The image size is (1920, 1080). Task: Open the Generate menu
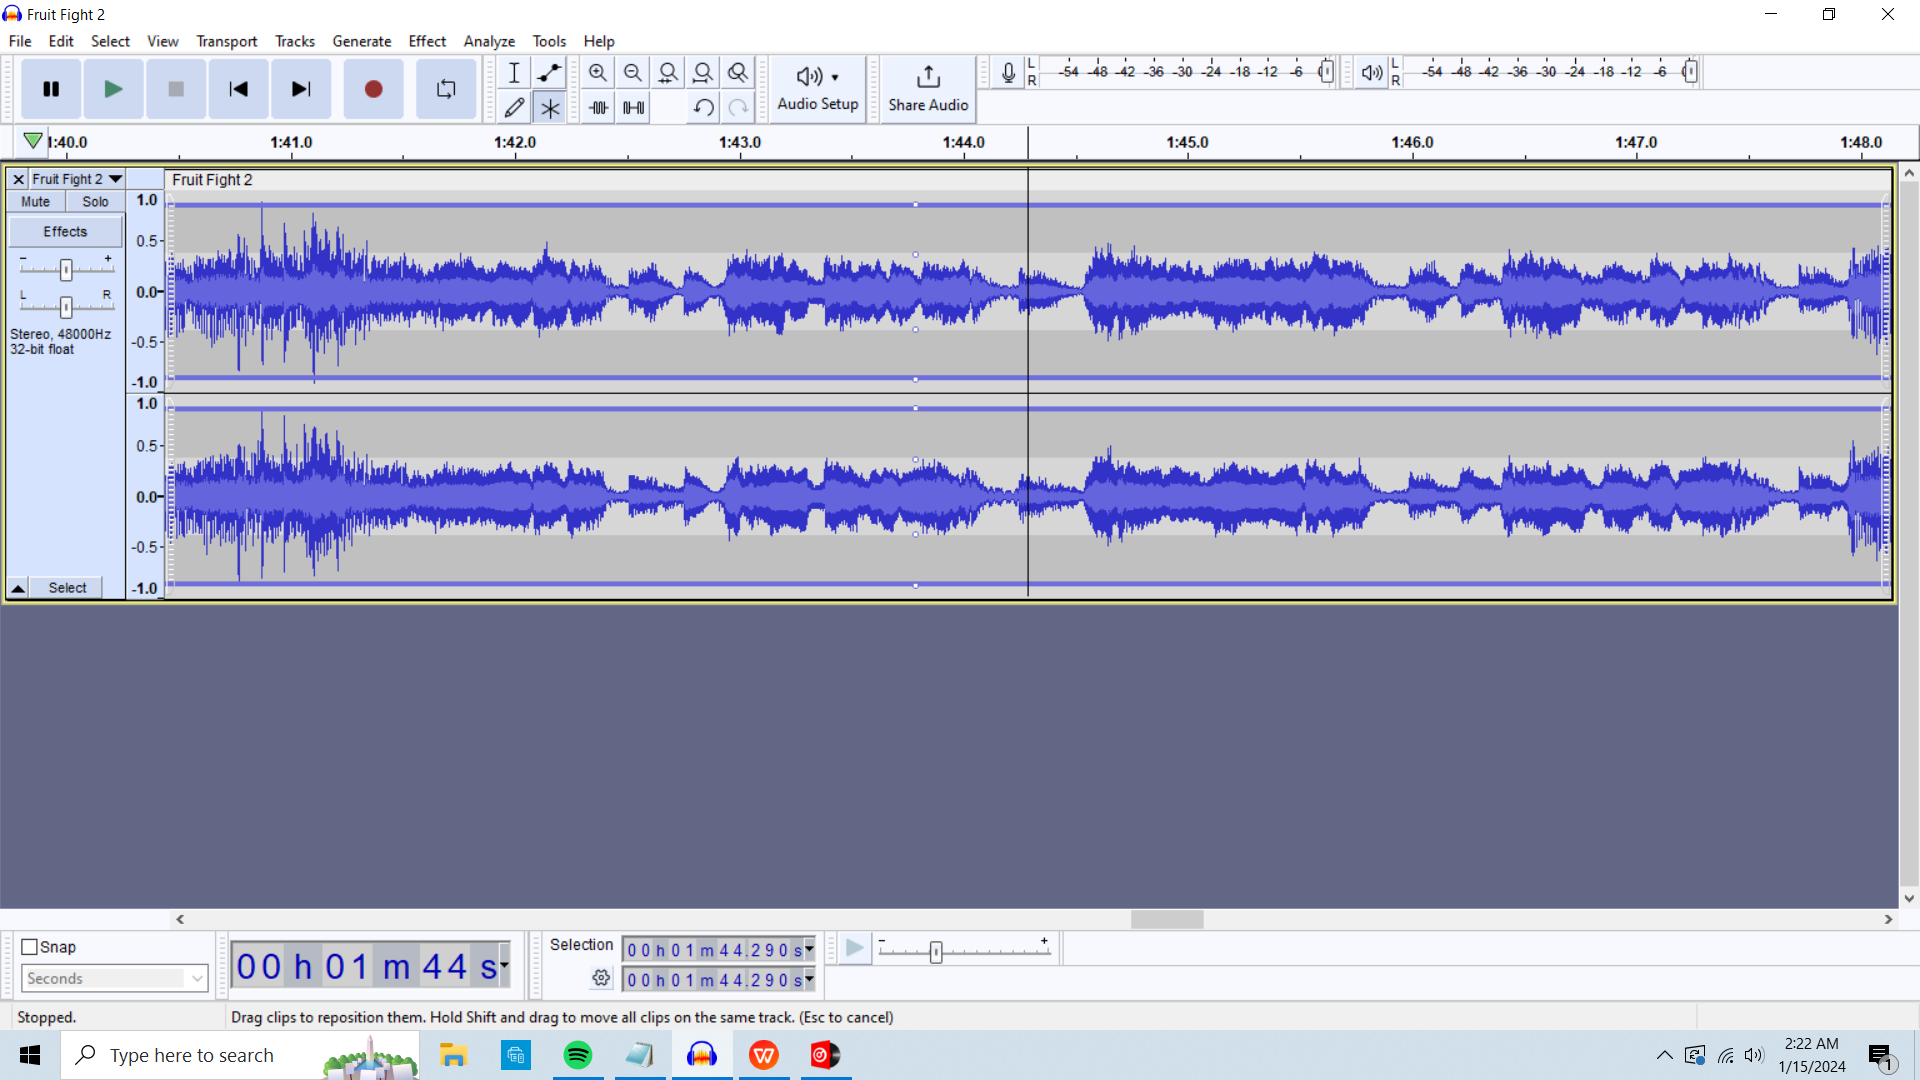click(362, 41)
